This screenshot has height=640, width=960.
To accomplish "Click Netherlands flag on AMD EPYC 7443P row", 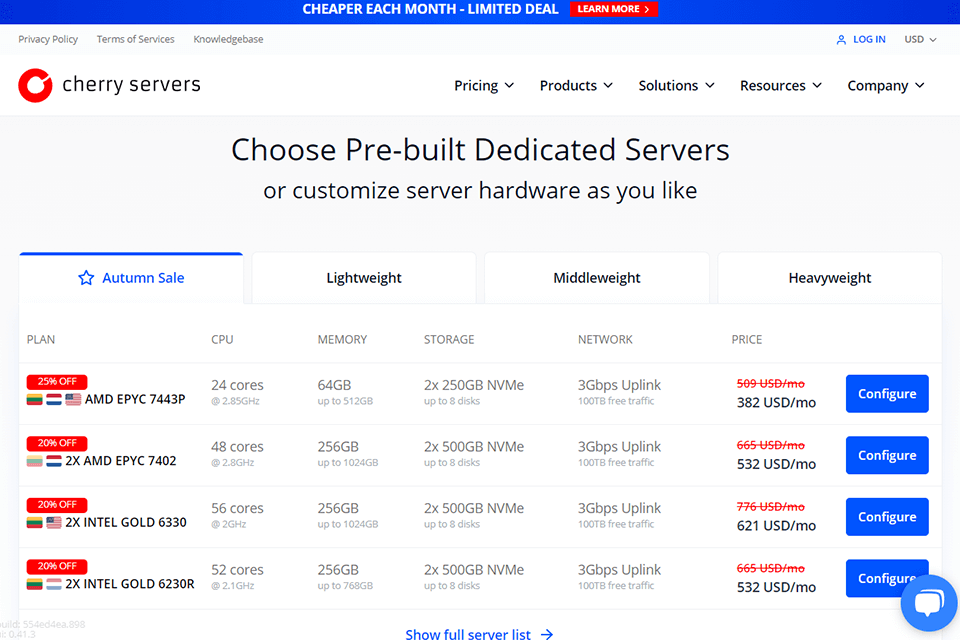I will [x=54, y=400].
